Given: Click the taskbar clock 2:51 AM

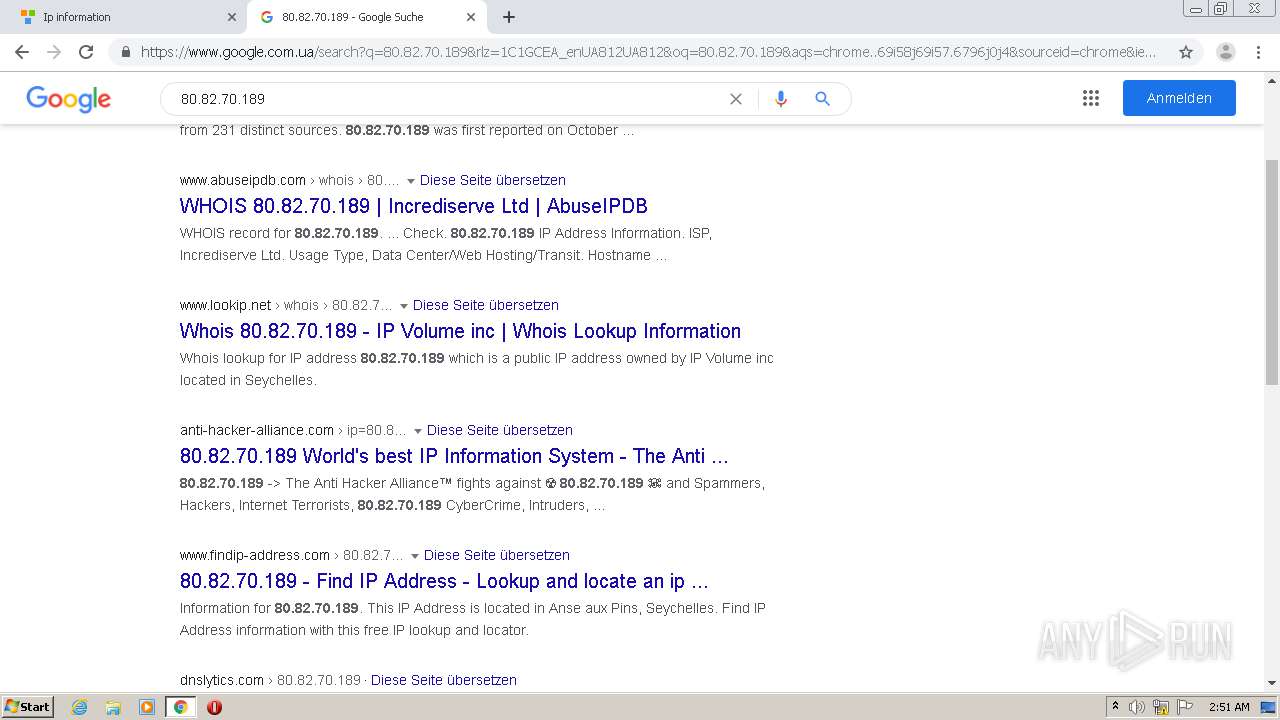Looking at the screenshot, I should pos(1229,707).
